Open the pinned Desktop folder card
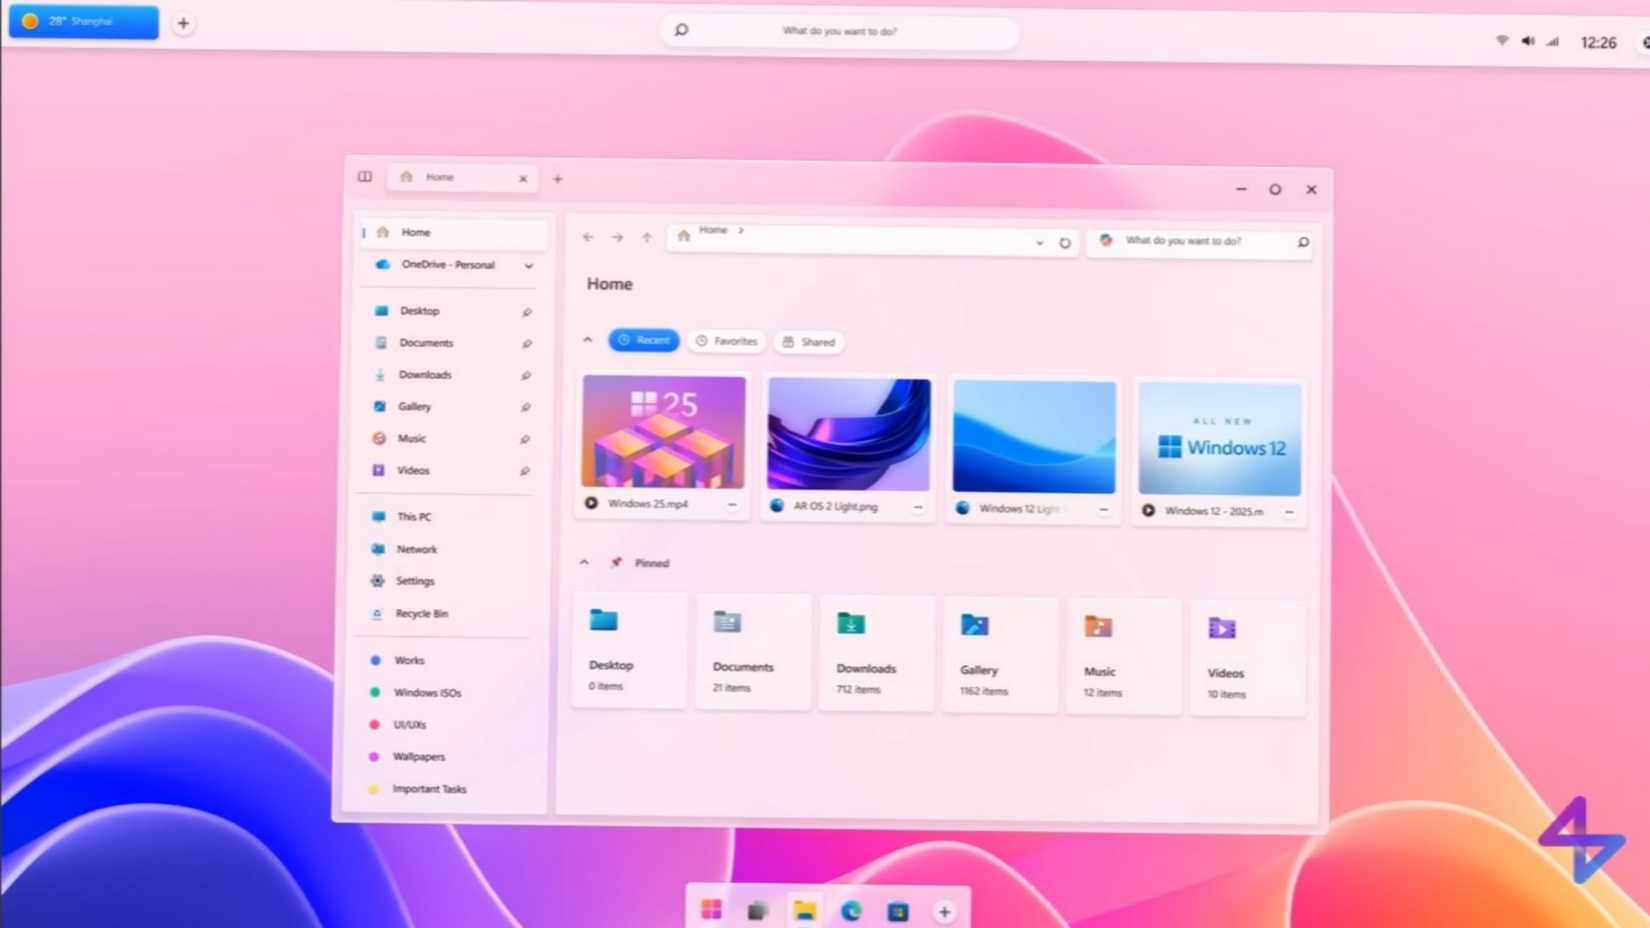This screenshot has height=928, width=1650. (x=629, y=650)
